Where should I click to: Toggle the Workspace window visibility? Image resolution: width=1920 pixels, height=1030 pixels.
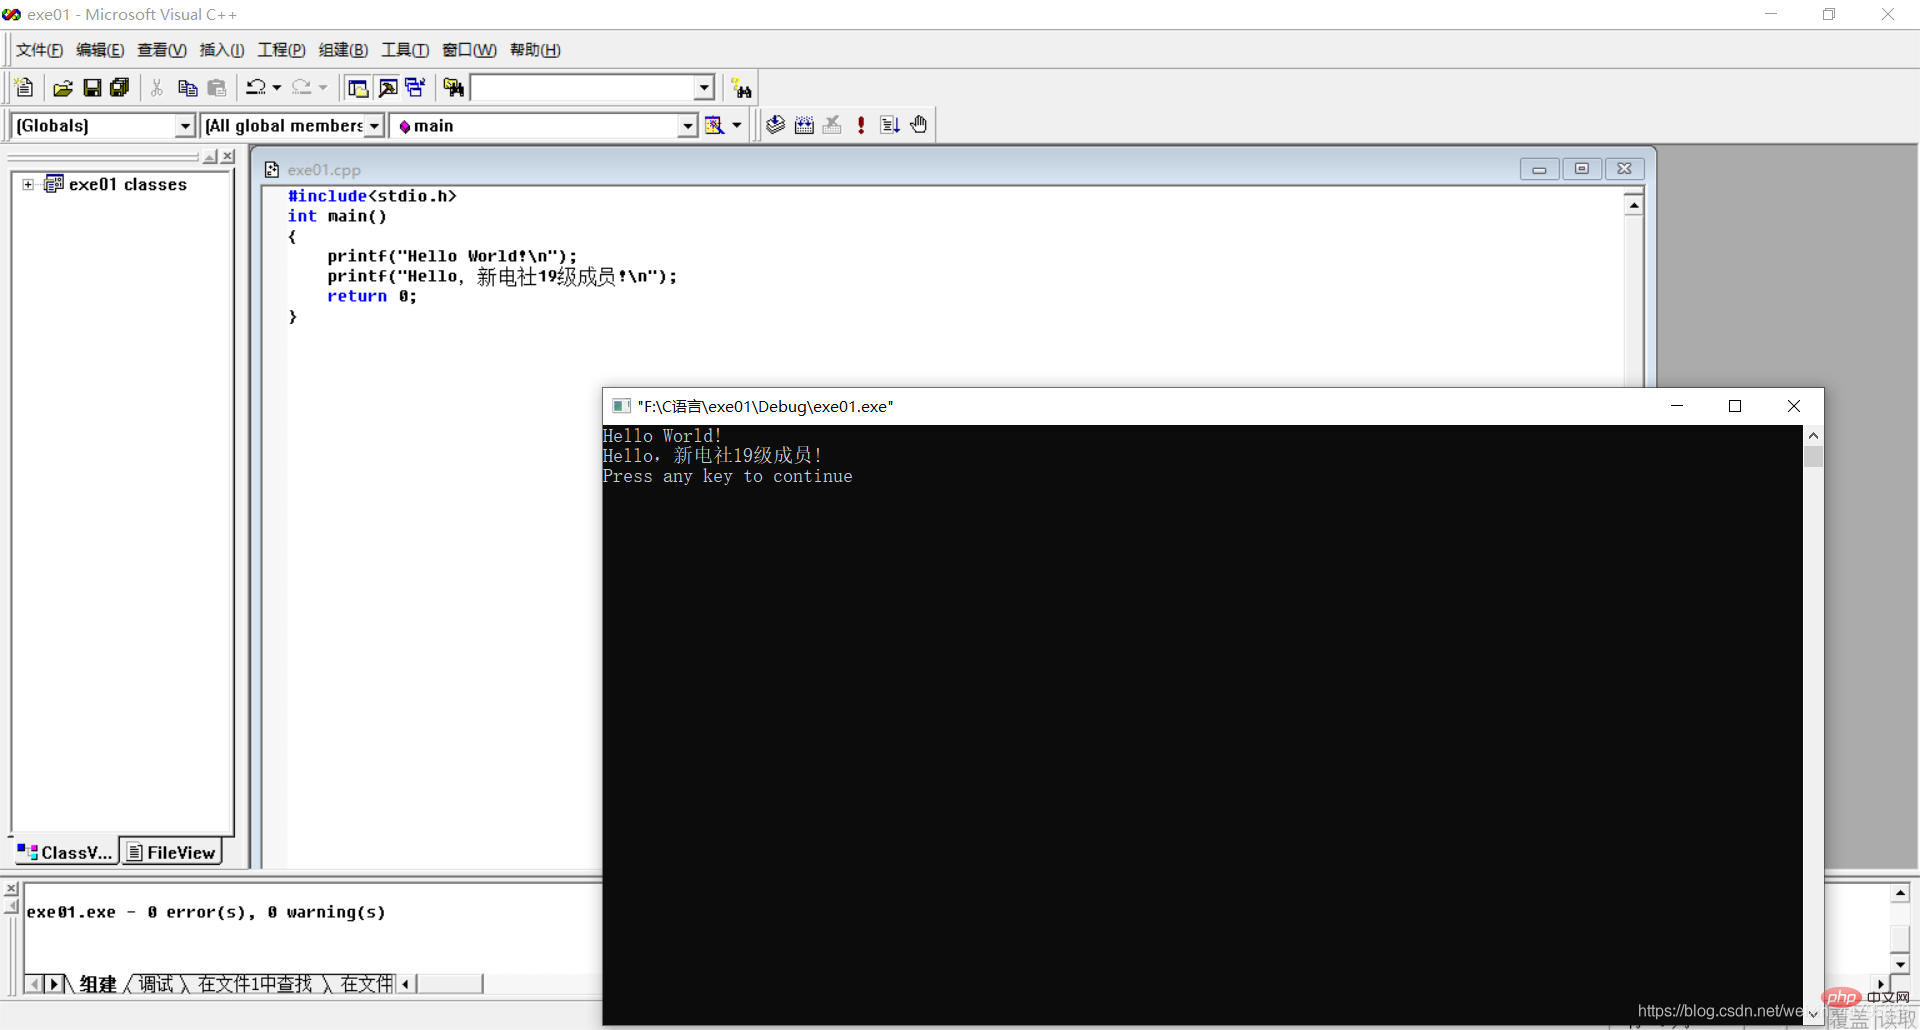(357, 87)
